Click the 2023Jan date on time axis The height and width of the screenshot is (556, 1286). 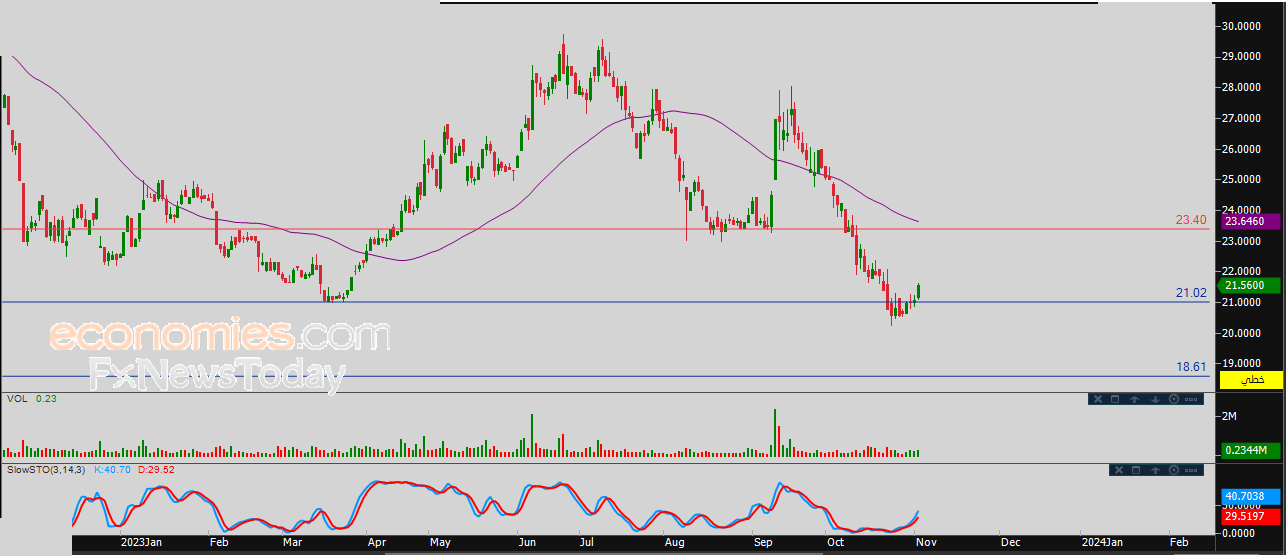[142, 542]
